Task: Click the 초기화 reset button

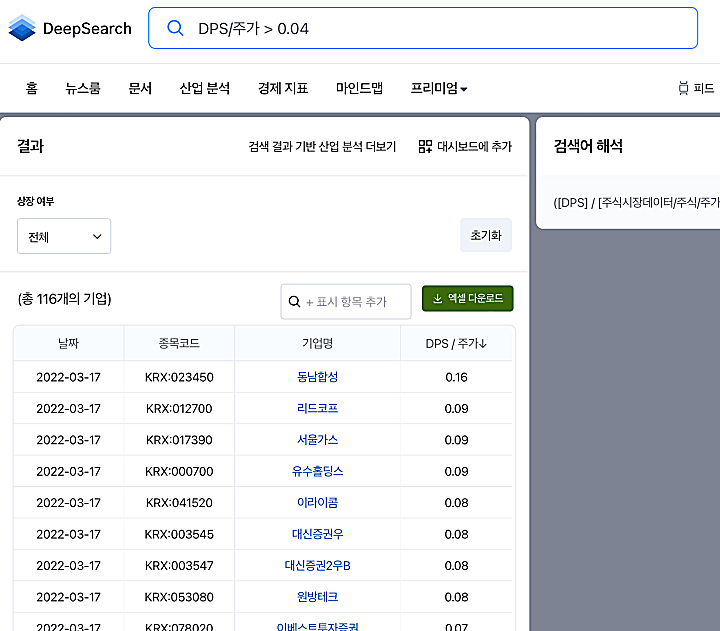Action: tap(486, 235)
